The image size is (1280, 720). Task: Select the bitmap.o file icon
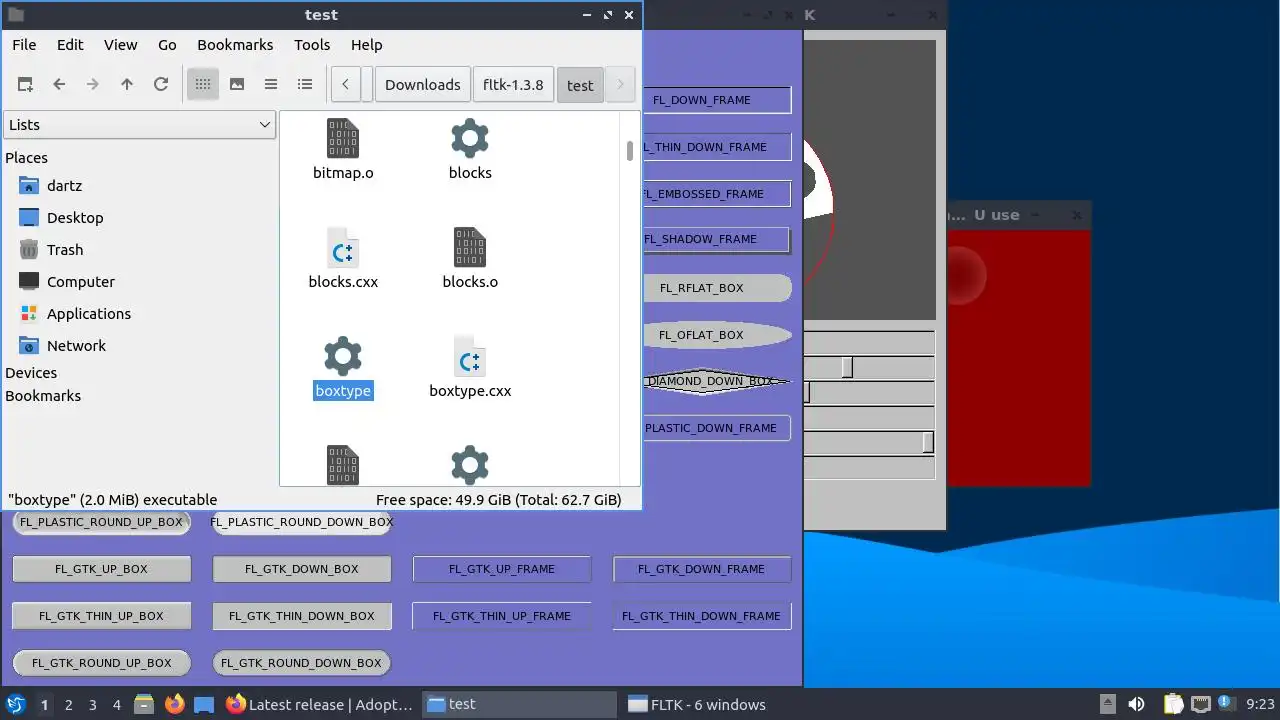pyautogui.click(x=343, y=138)
